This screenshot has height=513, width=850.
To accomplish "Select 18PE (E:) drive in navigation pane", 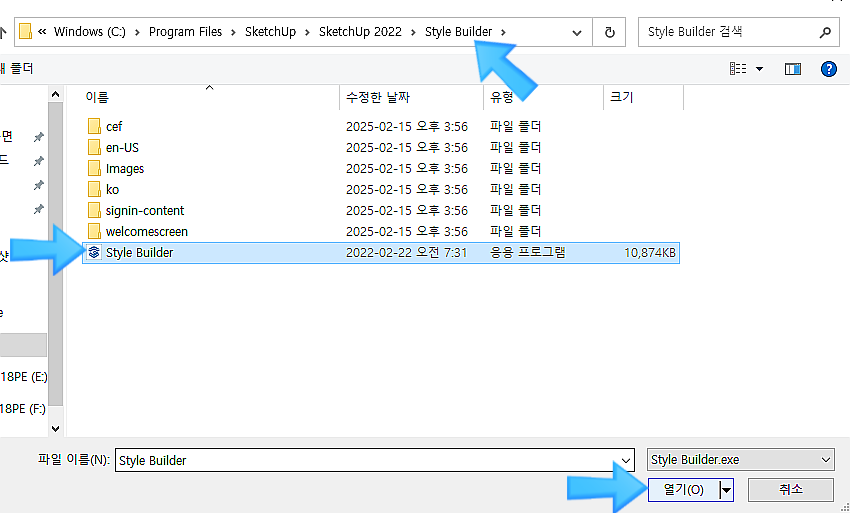I will point(23,377).
